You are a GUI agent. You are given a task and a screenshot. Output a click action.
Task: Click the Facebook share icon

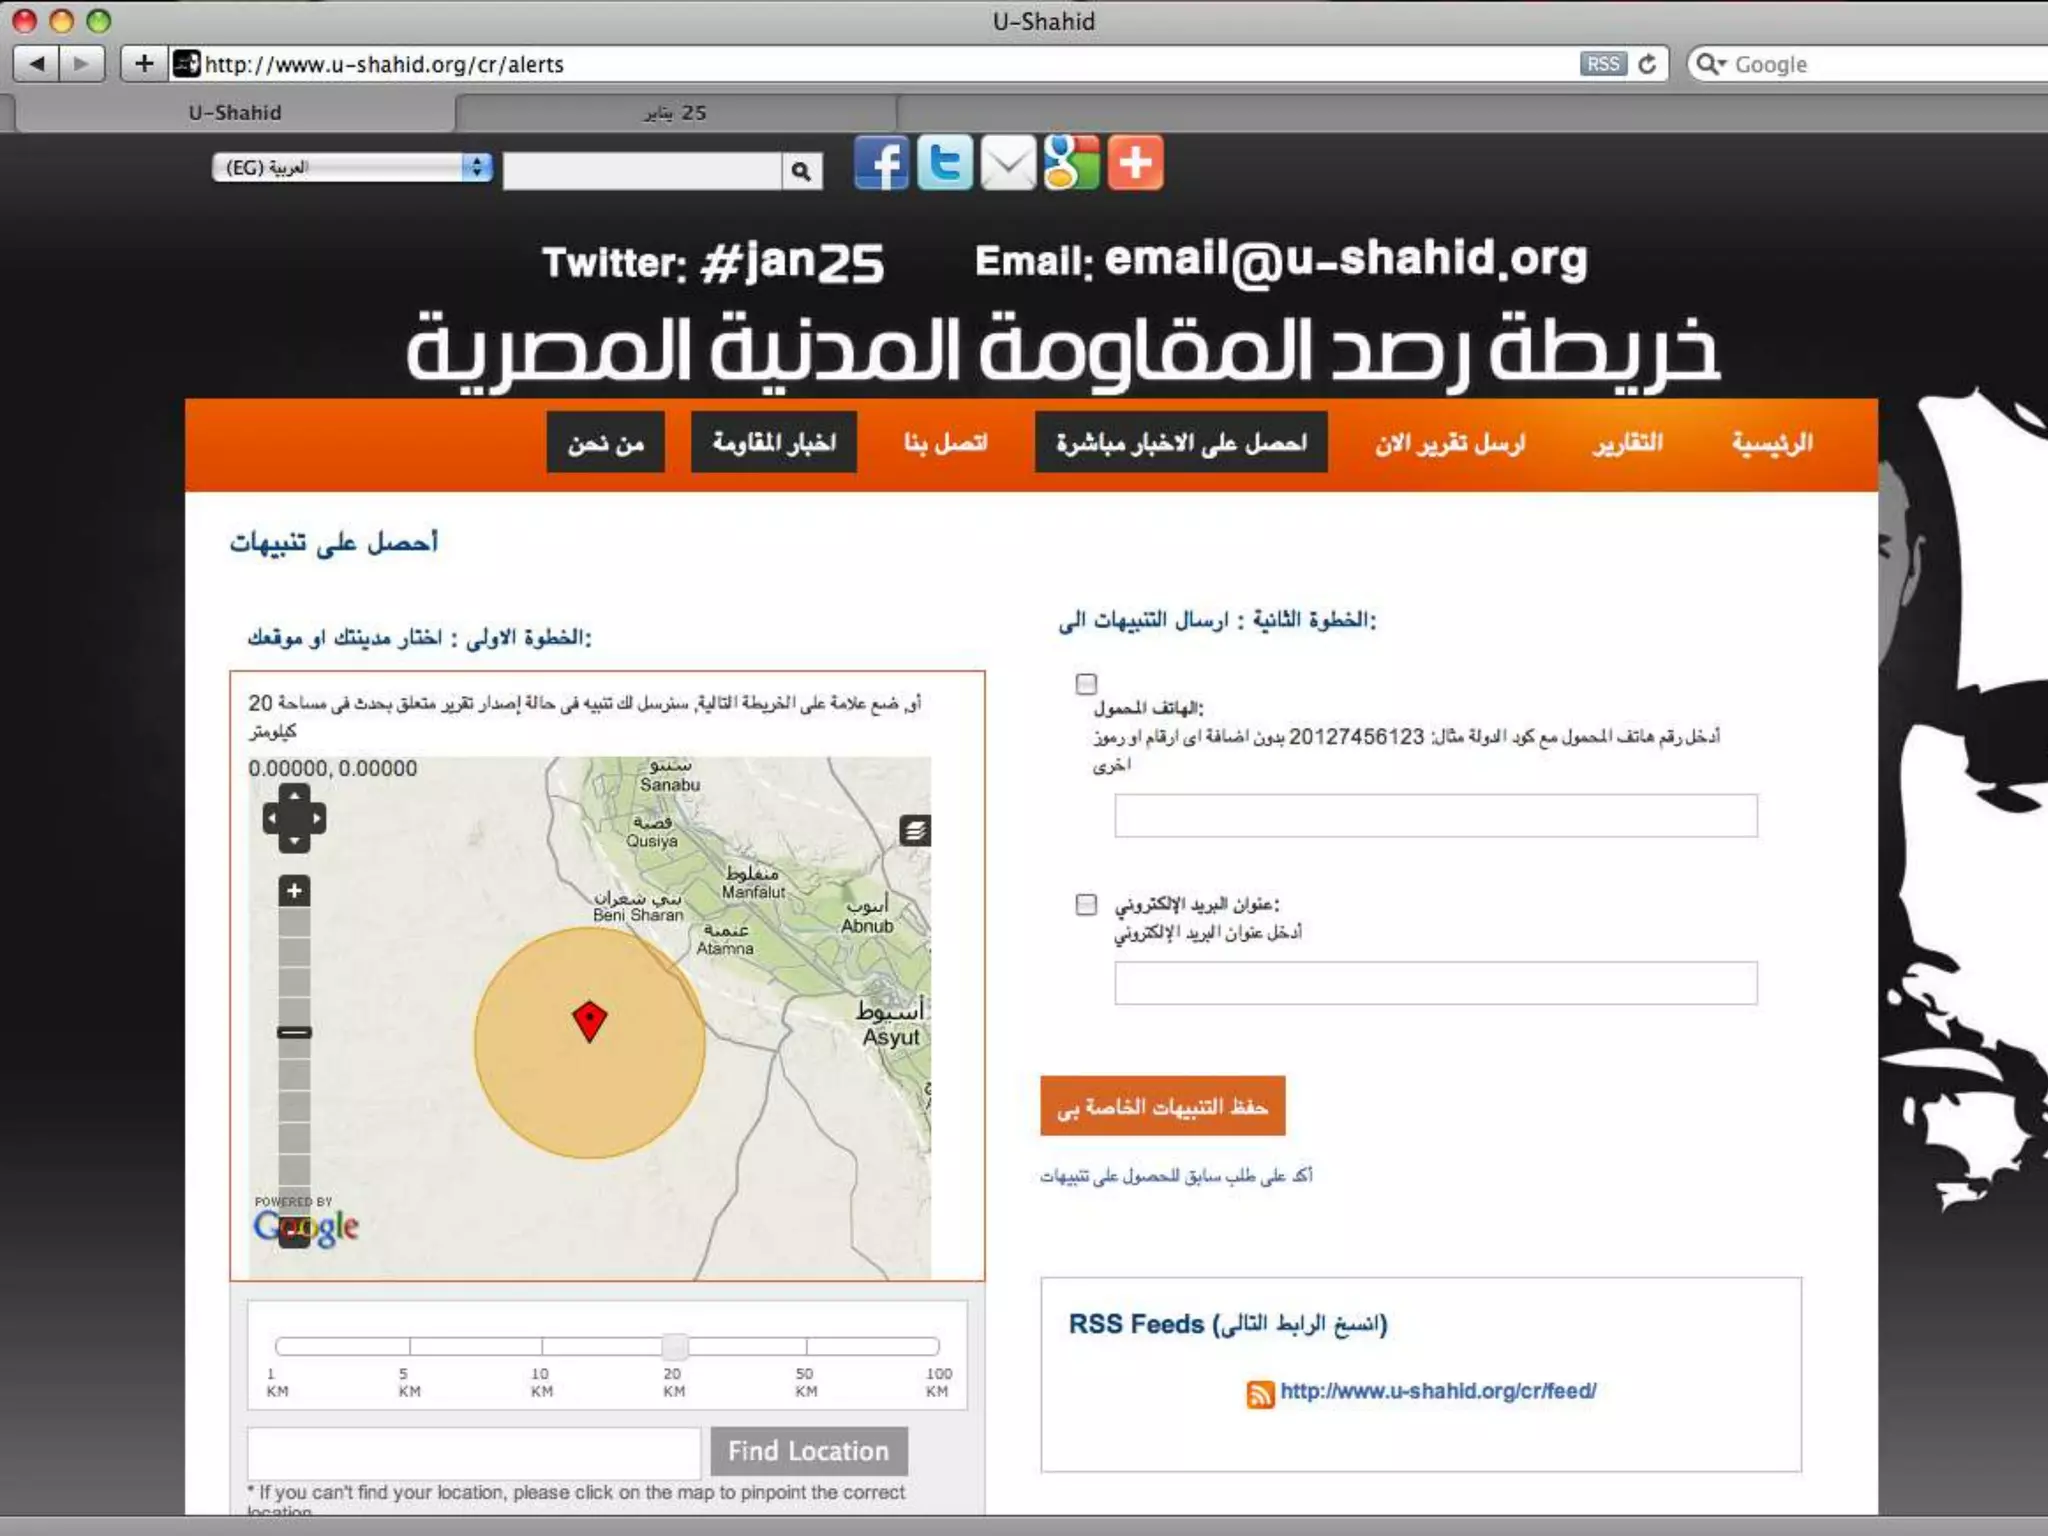pyautogui.click(x=881, y=162)
